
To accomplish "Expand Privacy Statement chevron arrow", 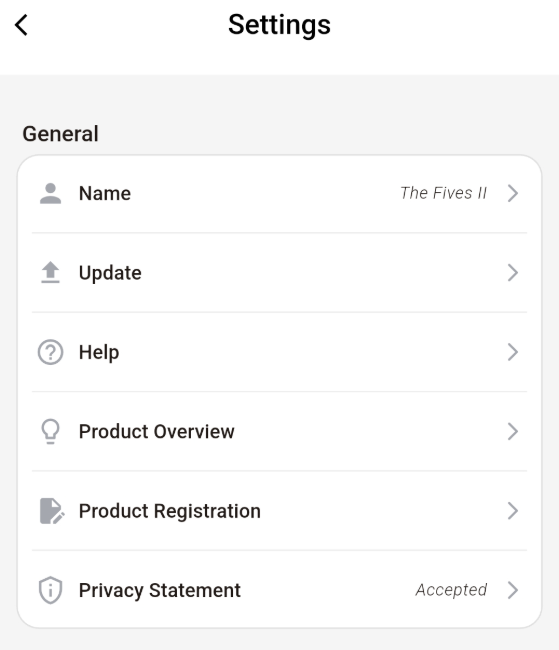I will [x=513, y=590].
